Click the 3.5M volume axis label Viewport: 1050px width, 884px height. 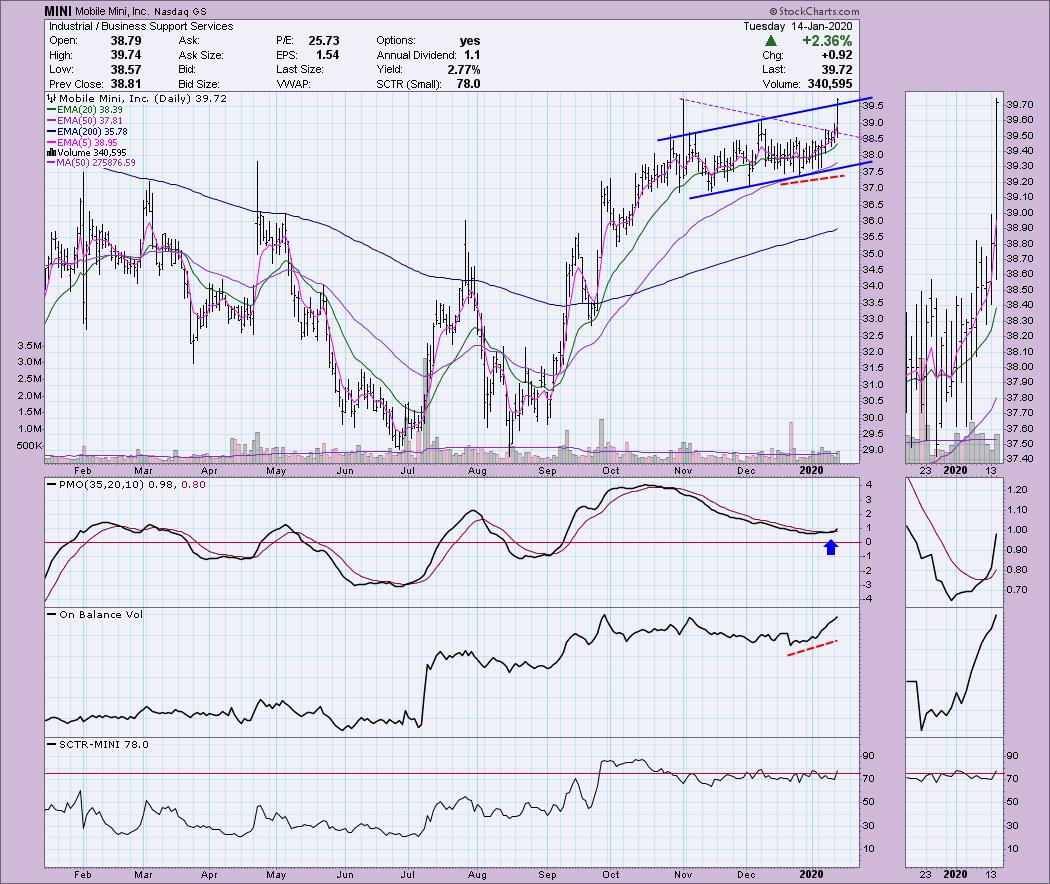click(x=29, y=346)
